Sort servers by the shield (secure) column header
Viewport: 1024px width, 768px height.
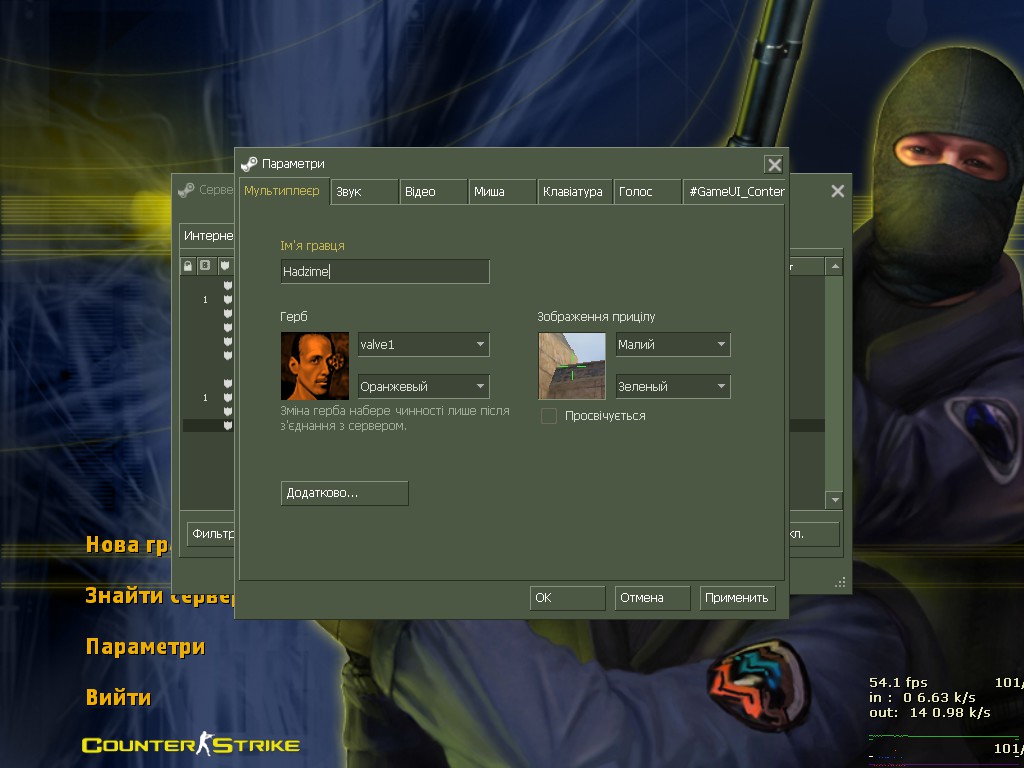click(225, 266)
